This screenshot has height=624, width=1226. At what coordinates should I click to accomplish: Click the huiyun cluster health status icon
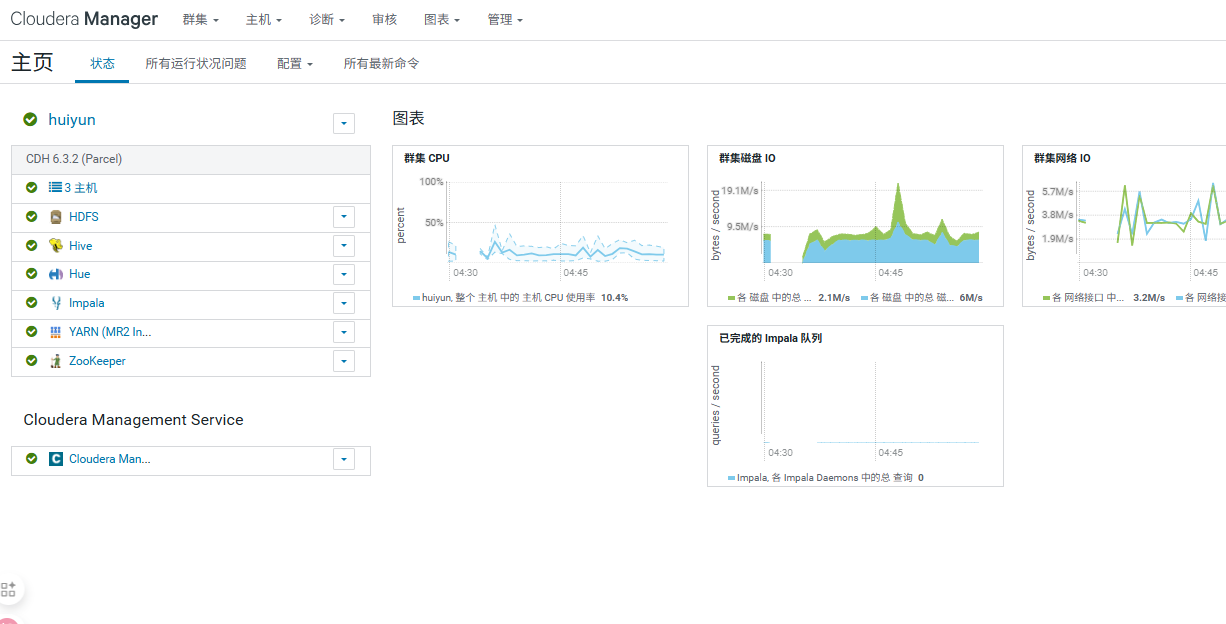pyautogui.click(x=31, y=120)
